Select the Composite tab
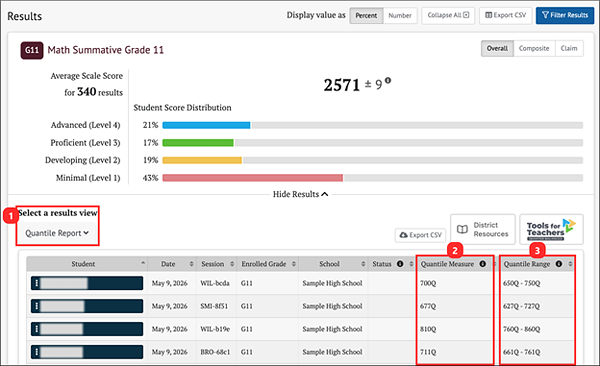The width and height of the screenshot is (600, 366). [534, 48]
